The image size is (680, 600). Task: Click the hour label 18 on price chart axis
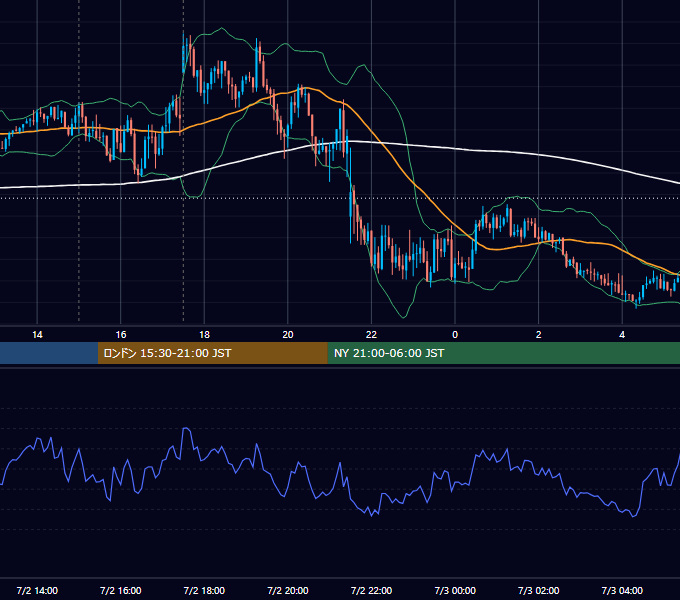coord(204,335)
